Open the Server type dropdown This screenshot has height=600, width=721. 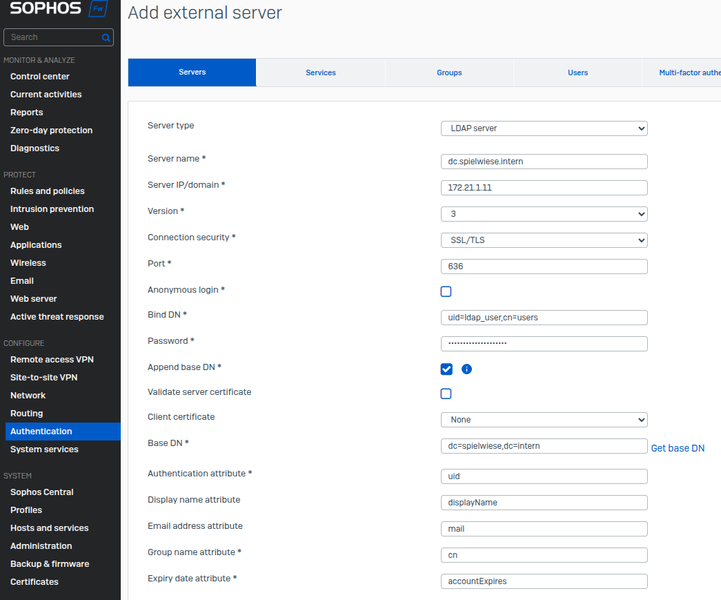tap(543, 128)
